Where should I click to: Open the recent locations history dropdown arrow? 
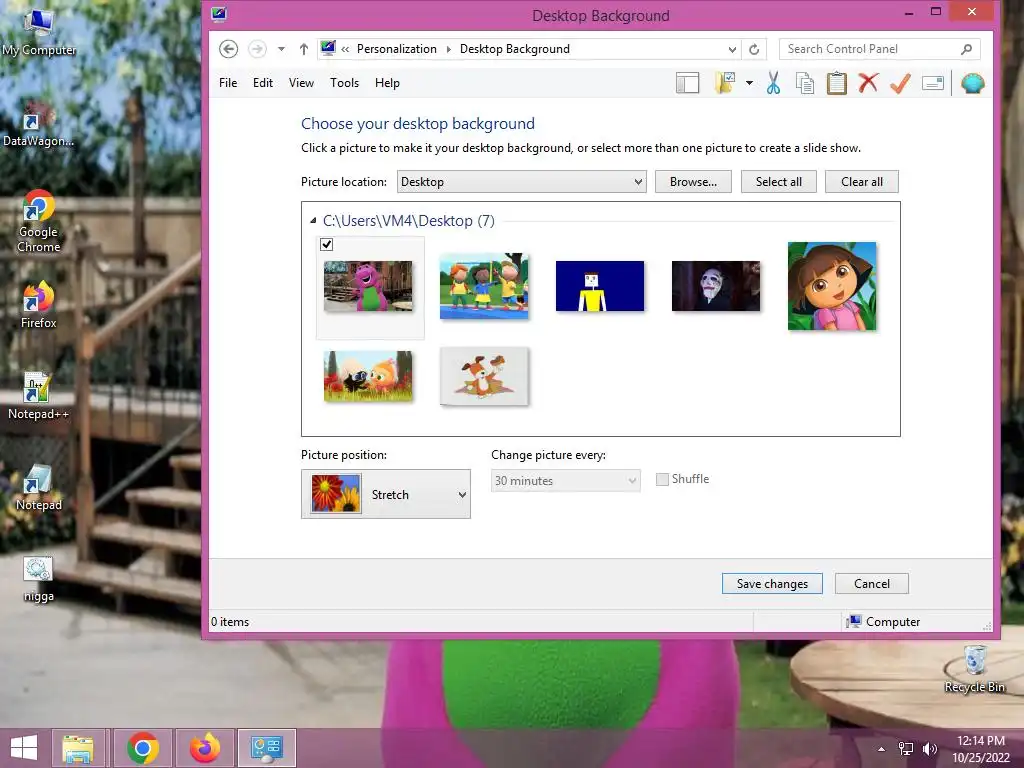pos(281,49)
